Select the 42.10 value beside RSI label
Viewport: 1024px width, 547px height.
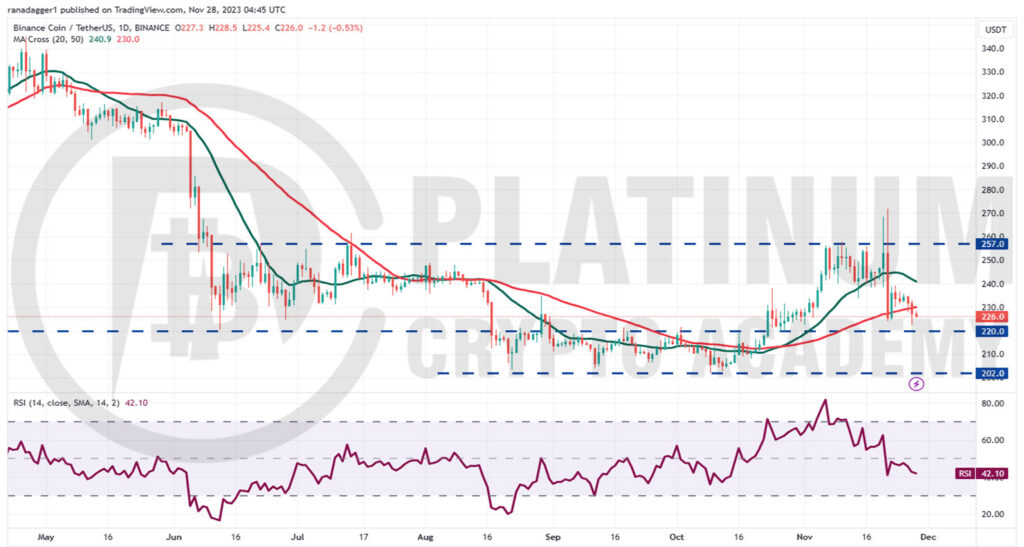tap(136, 403)
